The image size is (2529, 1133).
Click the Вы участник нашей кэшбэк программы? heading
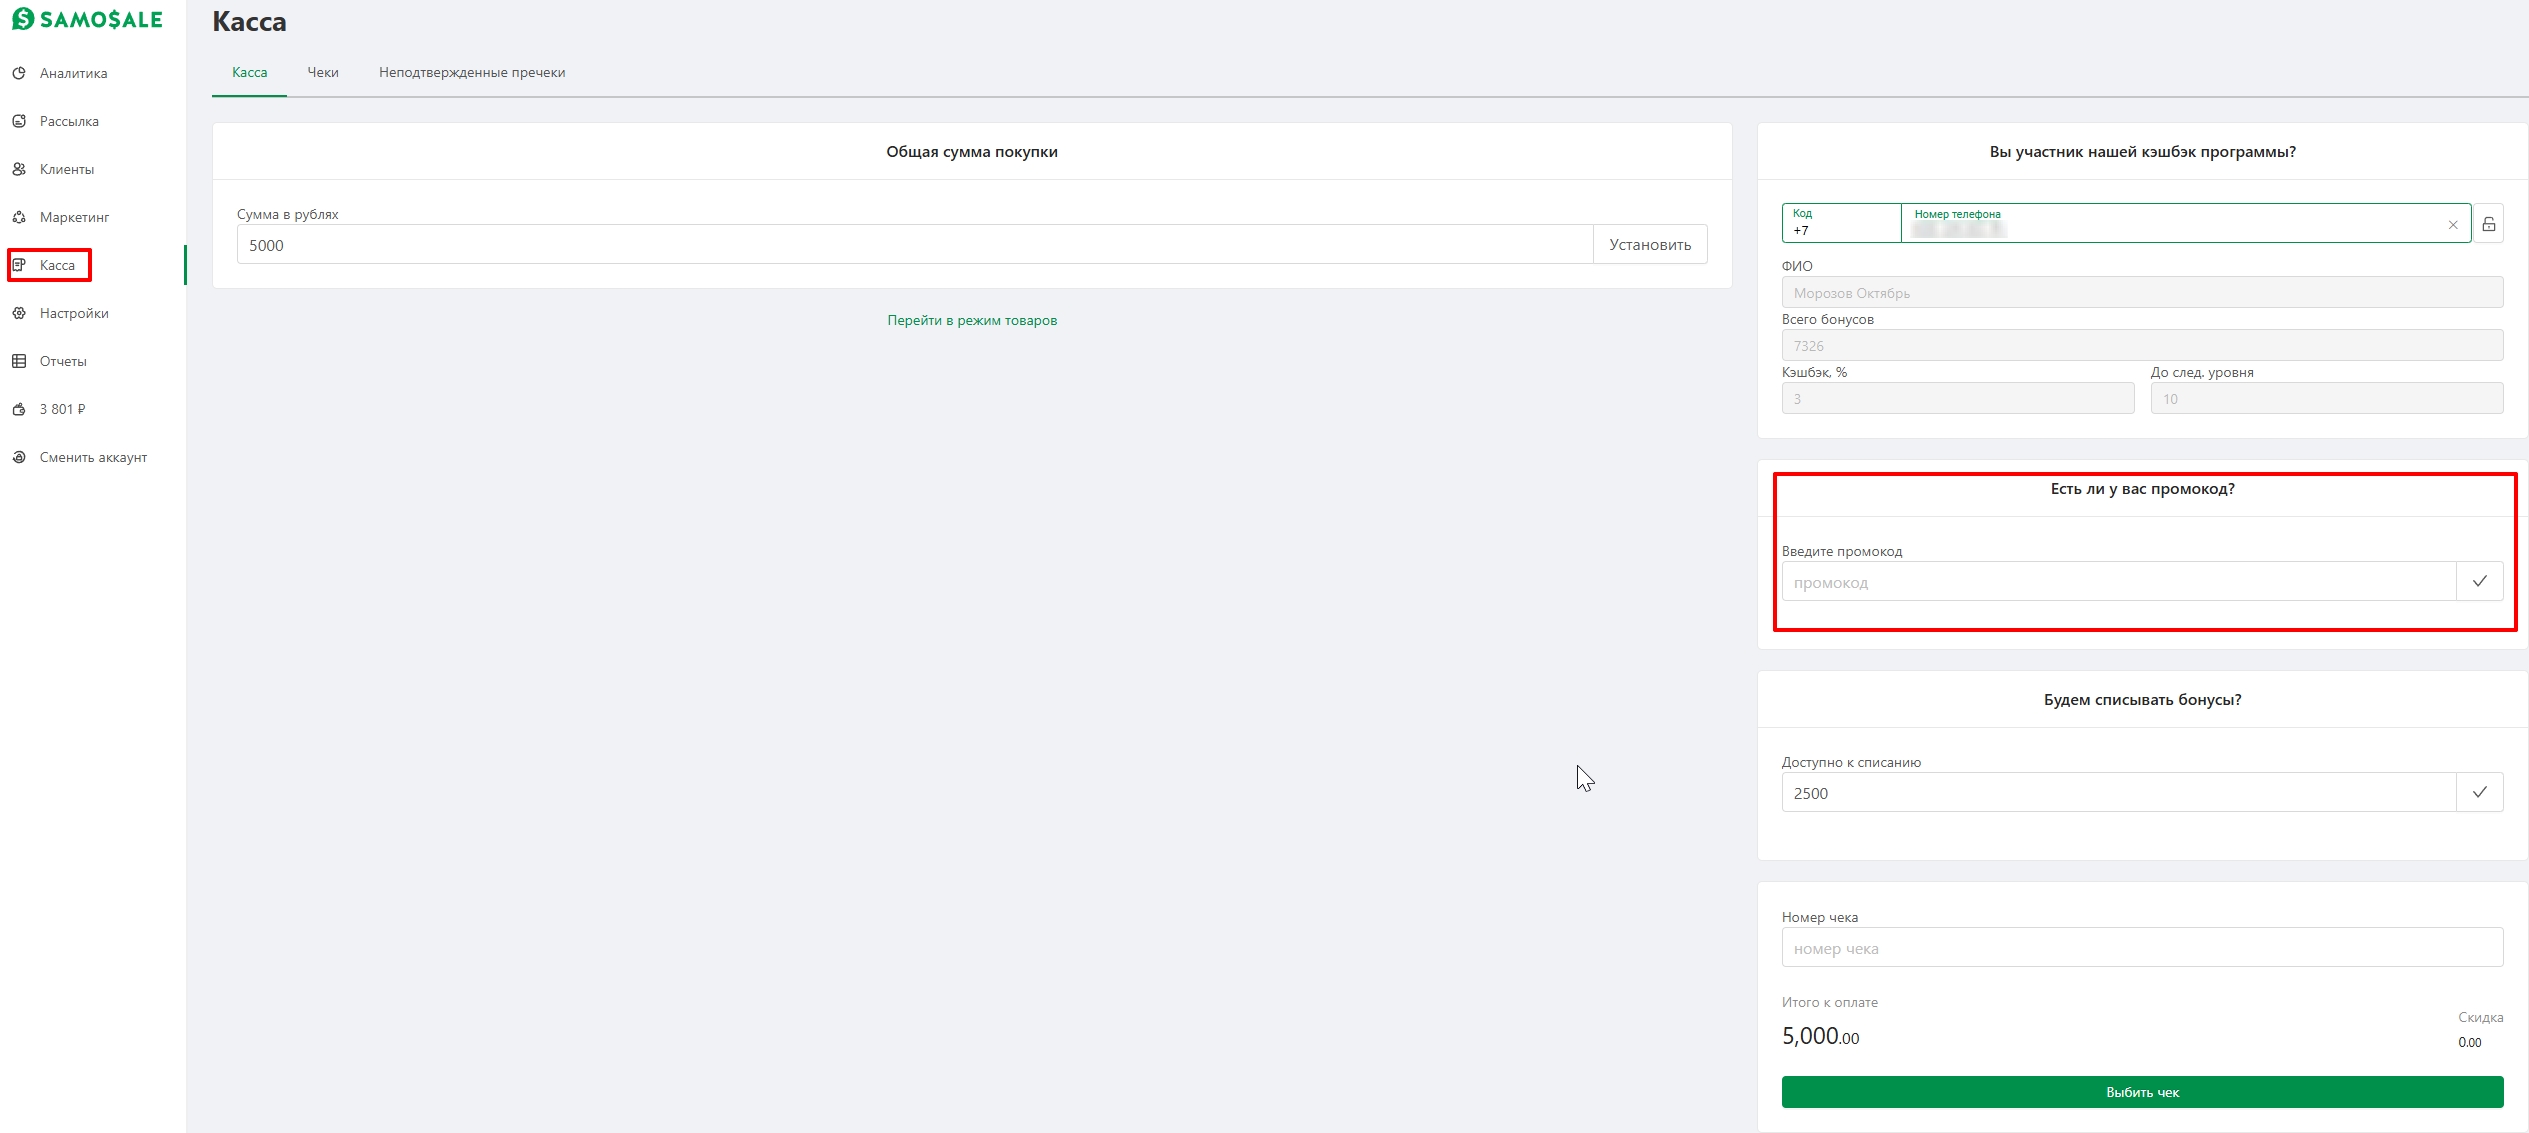pyautogui.click(x=2142, y=152)
